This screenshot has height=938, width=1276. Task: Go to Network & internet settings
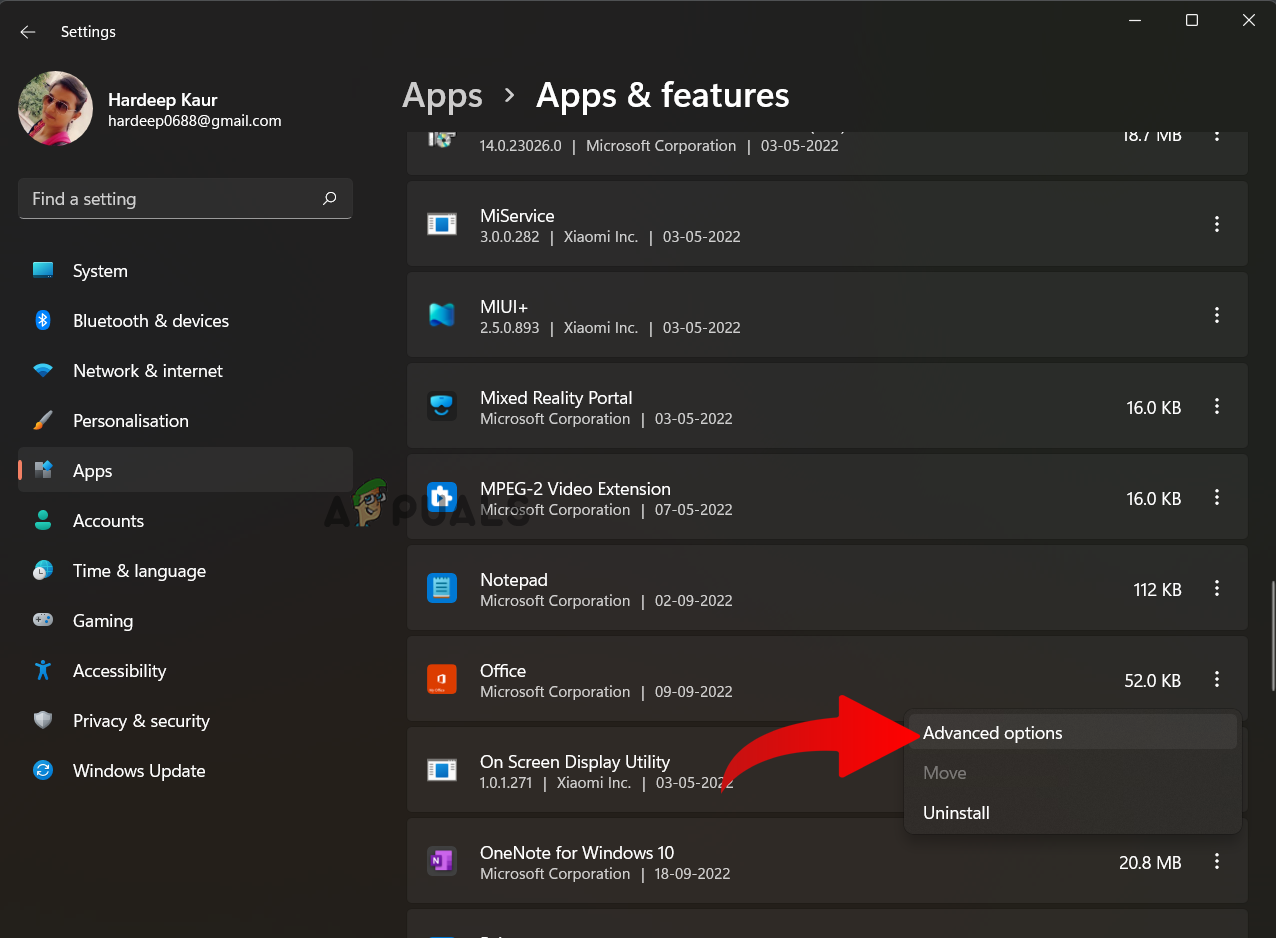point(147,371)
